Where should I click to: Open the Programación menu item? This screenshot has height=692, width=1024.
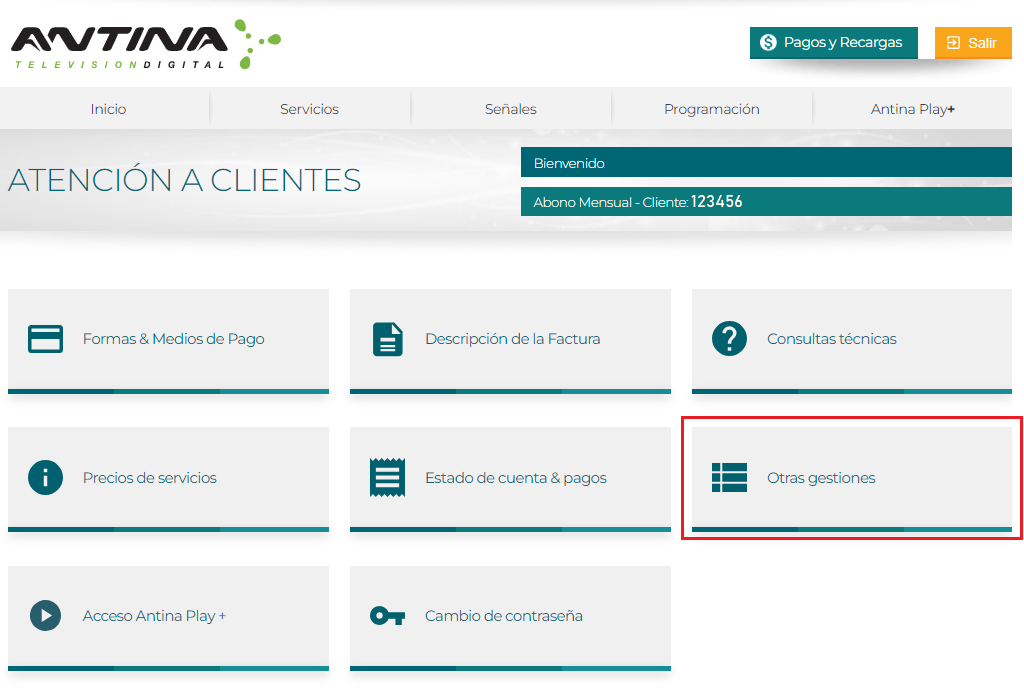[x=711, y=109]
